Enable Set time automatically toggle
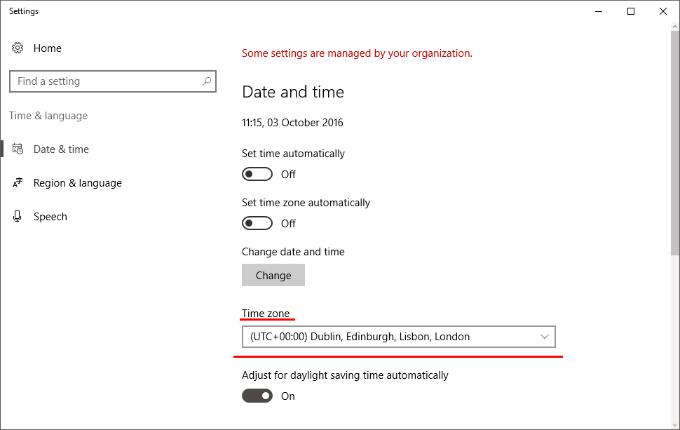This screenshot has width=680, height=430. click(257, 174)
